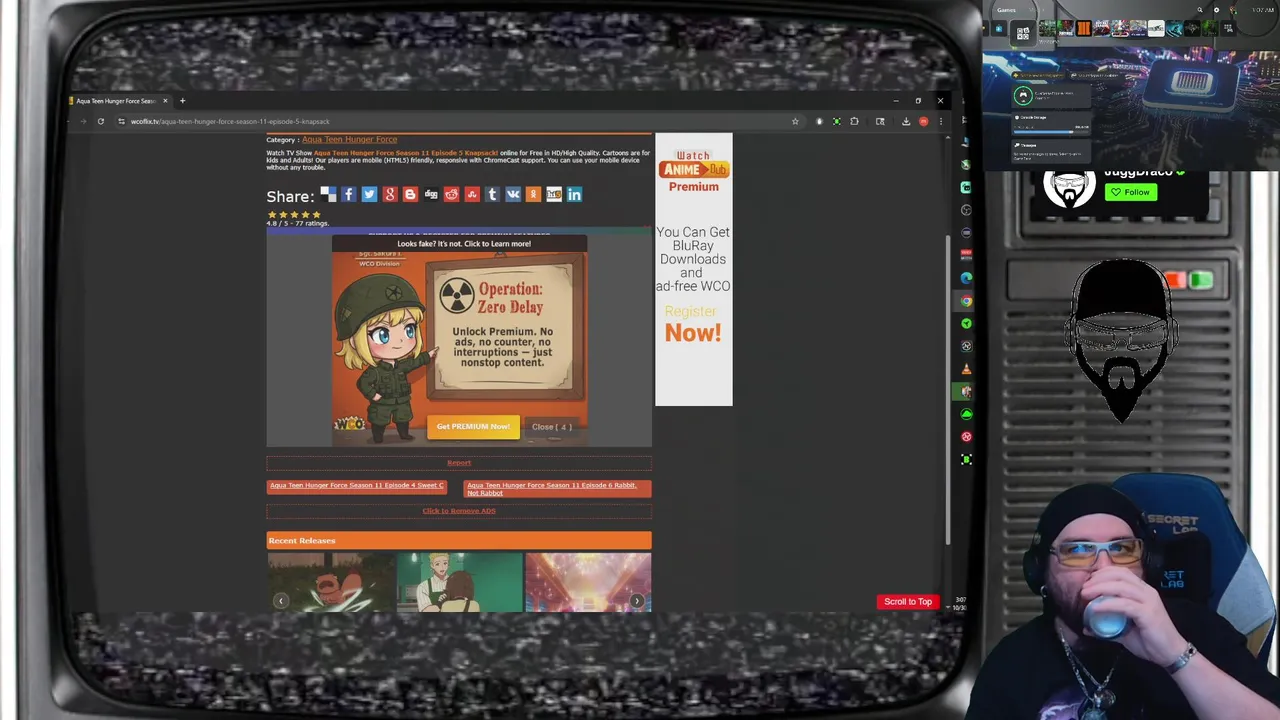
Task: Open the third Recent Releases thumbnail
Action: pyautogui.click(x=588, y=581)
